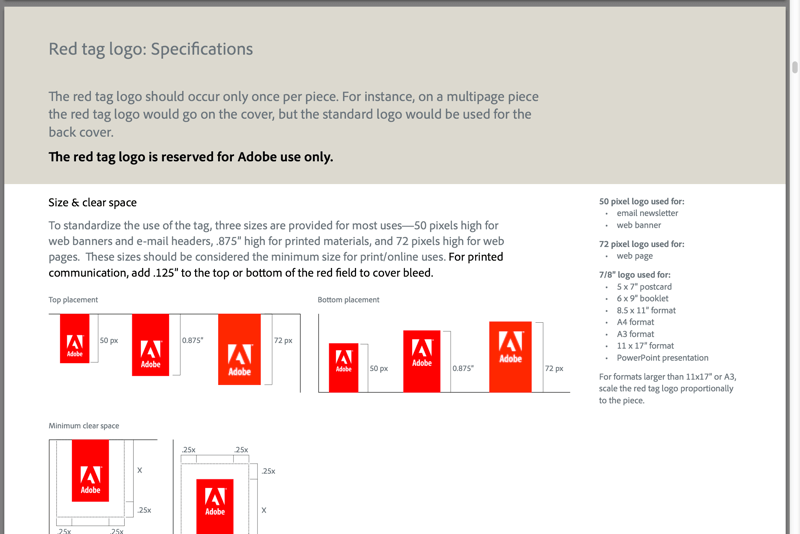Viewport: 800px width, 534px height.
Task: Select the 0.875" Adobe logo under Bottom placement
Action: pyautogui.click(x=422, y=362)
